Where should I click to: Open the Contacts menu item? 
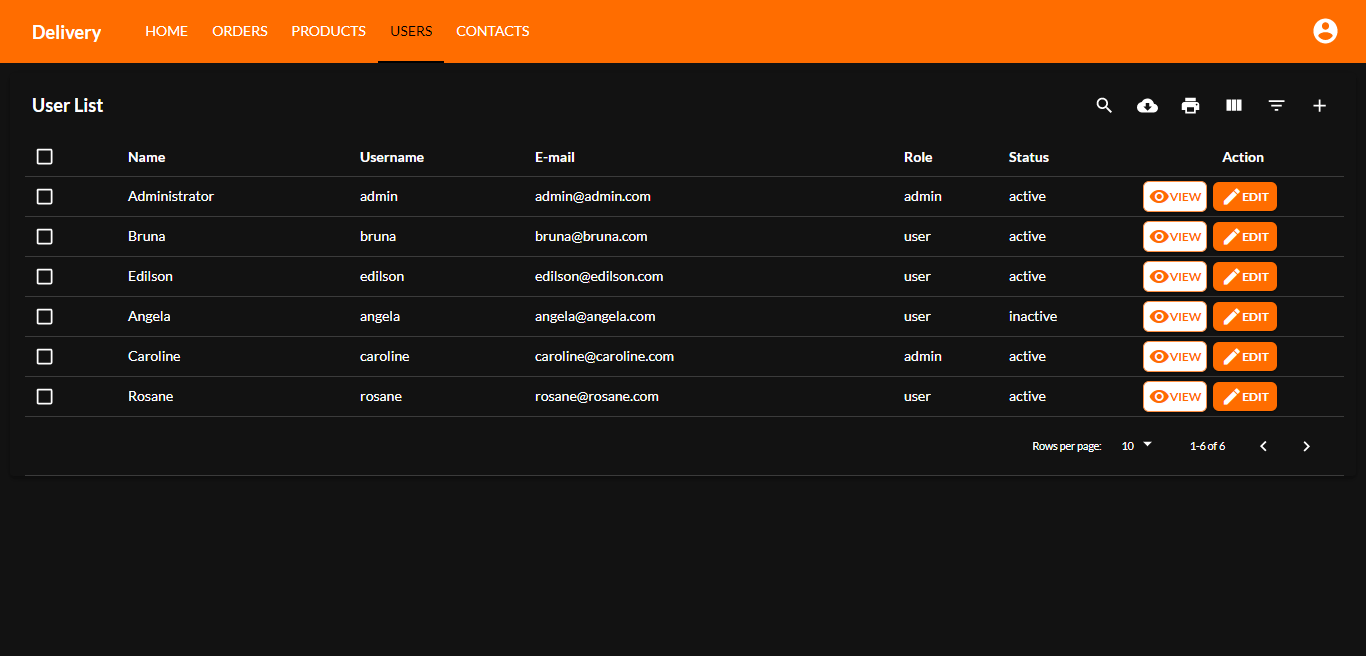[493, 31]
